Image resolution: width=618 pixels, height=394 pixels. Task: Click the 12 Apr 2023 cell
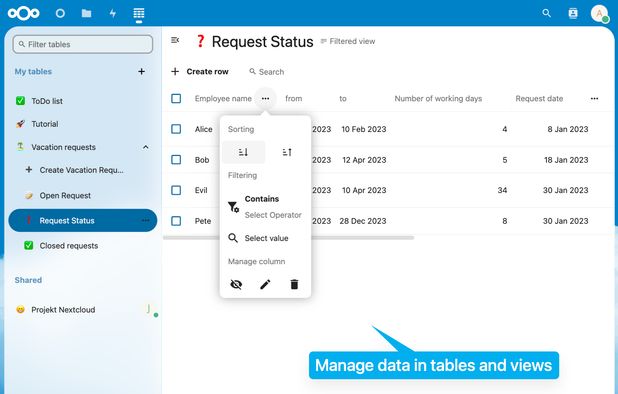pos(364,160)
